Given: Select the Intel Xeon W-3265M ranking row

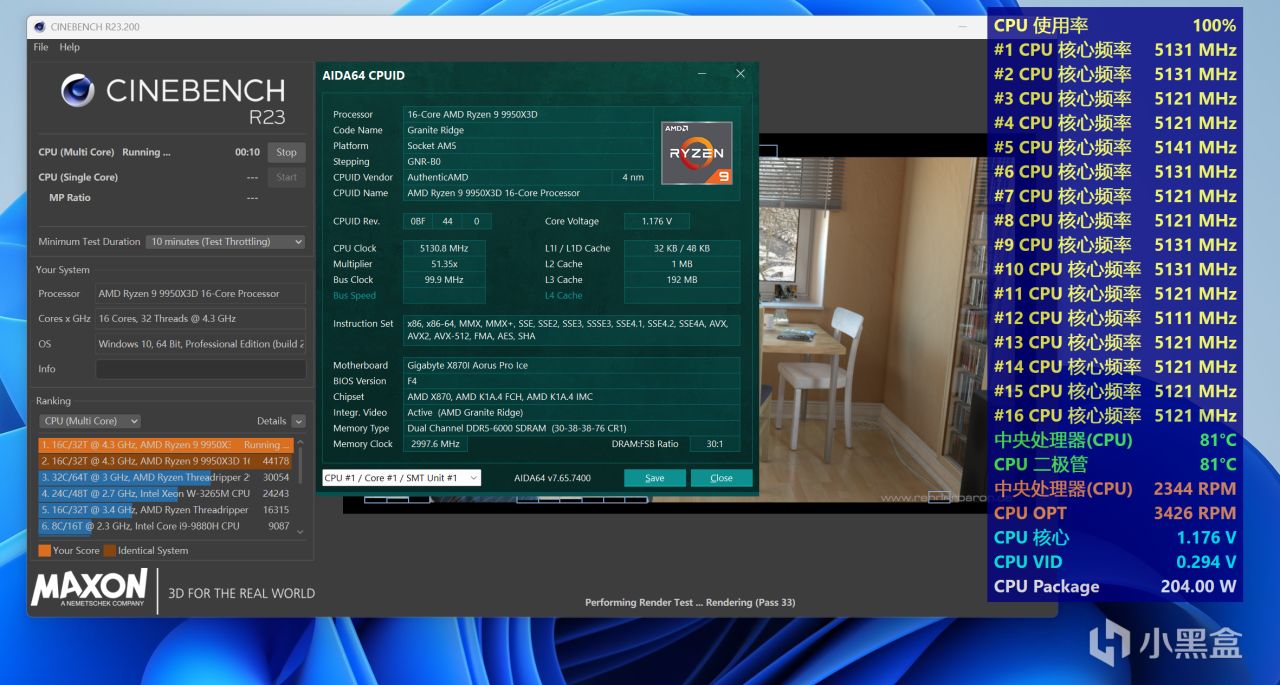Looking at the screenshot, I should tap(166, 493).
